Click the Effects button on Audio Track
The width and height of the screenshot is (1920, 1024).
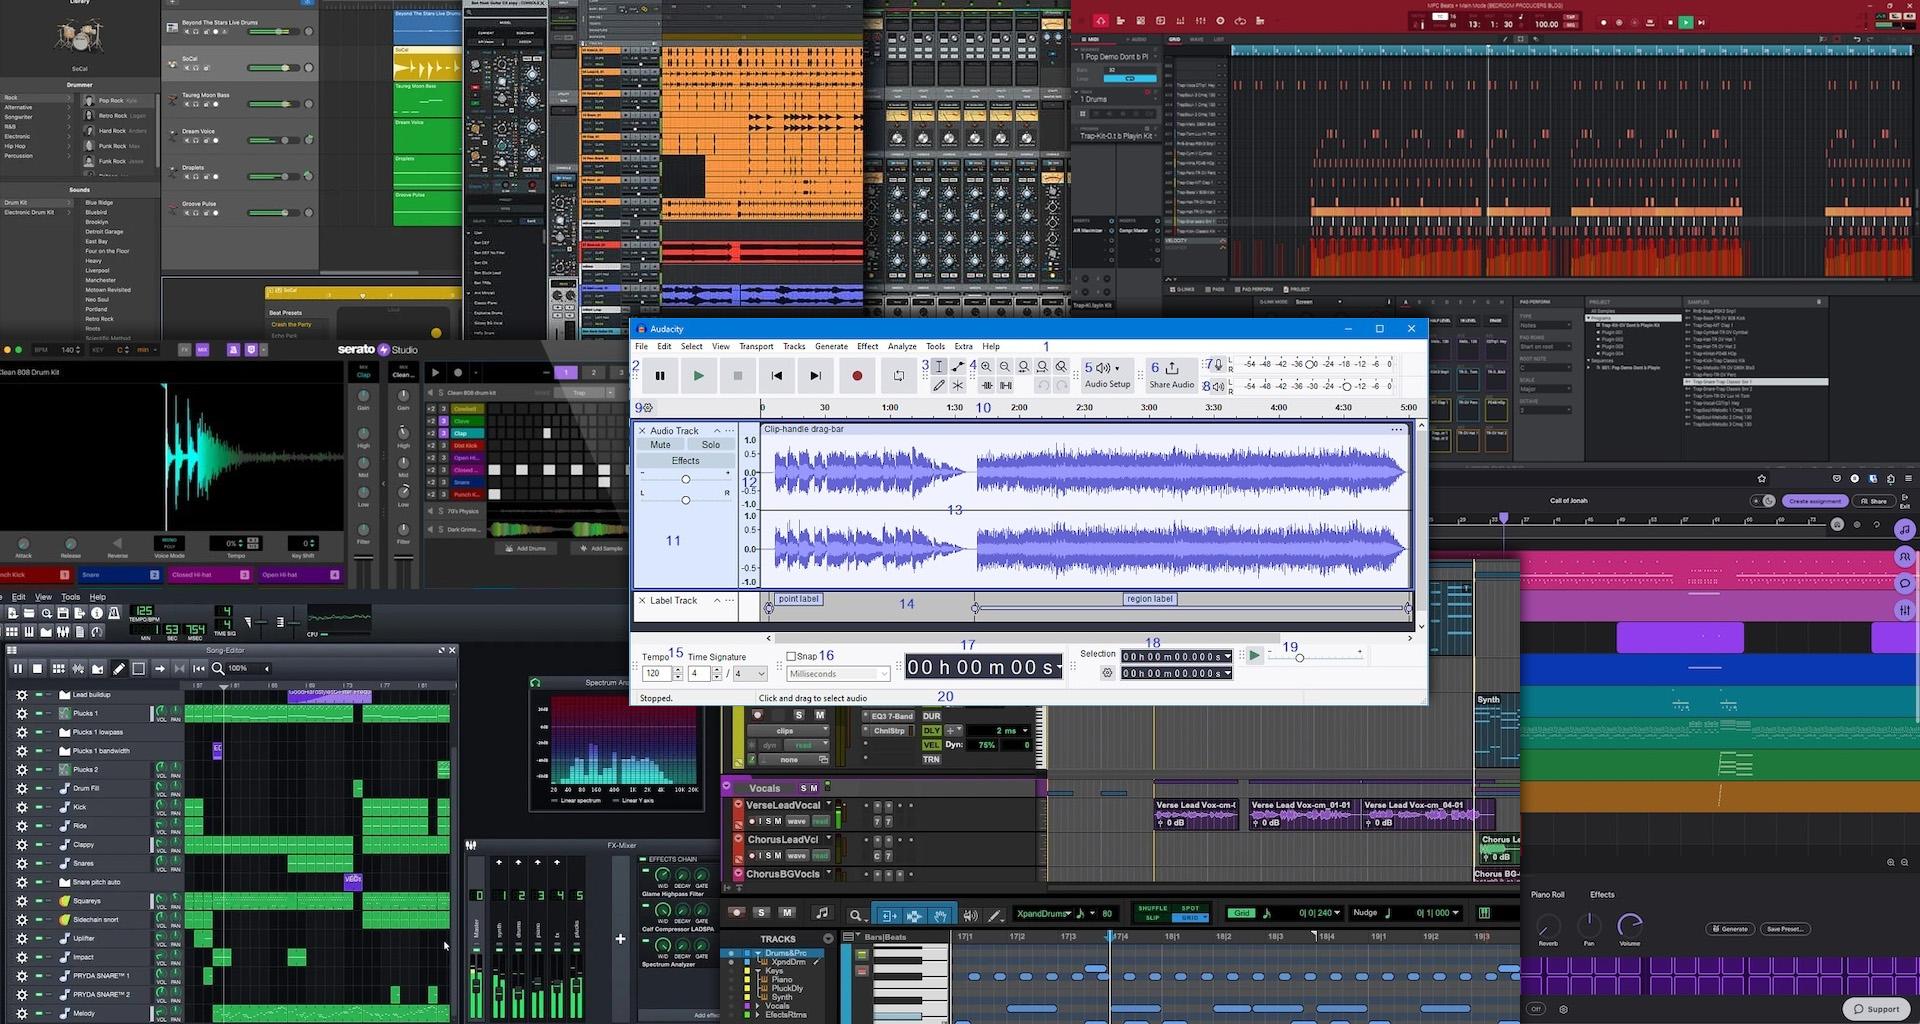[x=685, y=461]
